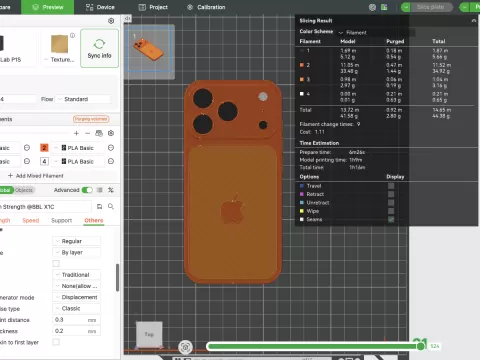Viewport: 480px width, 360px height.
Task: Click the AMS sync filaments icon
Action: tap(99, 133)
